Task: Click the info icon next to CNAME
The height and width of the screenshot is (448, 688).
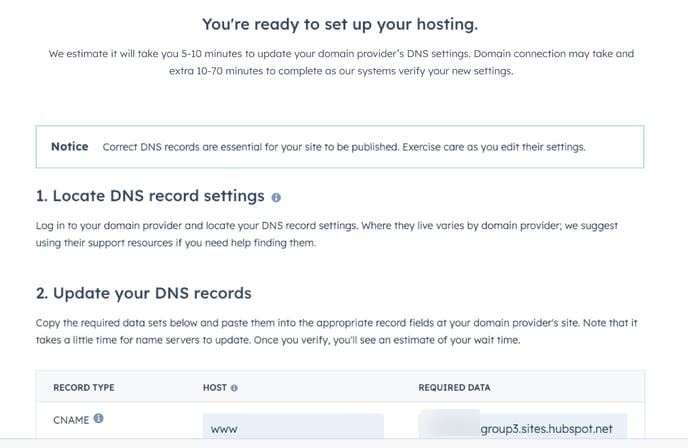Action: point(99,418)
